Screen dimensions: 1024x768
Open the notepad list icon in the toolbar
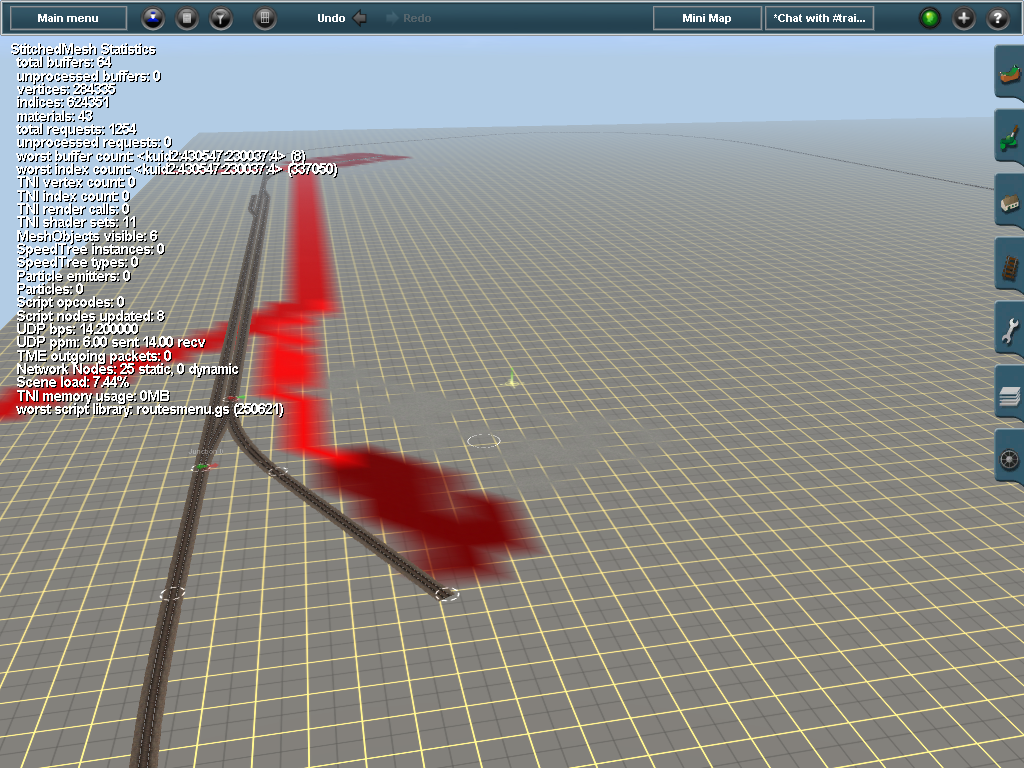pos(186,18)
